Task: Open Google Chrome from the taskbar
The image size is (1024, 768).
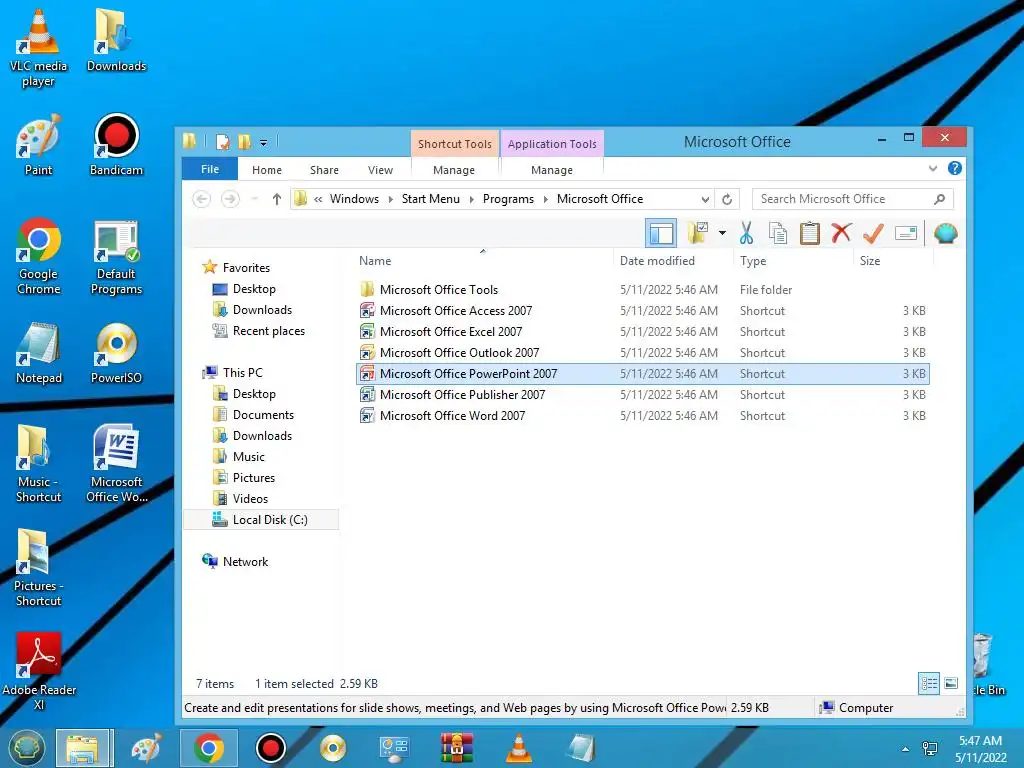Action: click(x=208, y=748)
